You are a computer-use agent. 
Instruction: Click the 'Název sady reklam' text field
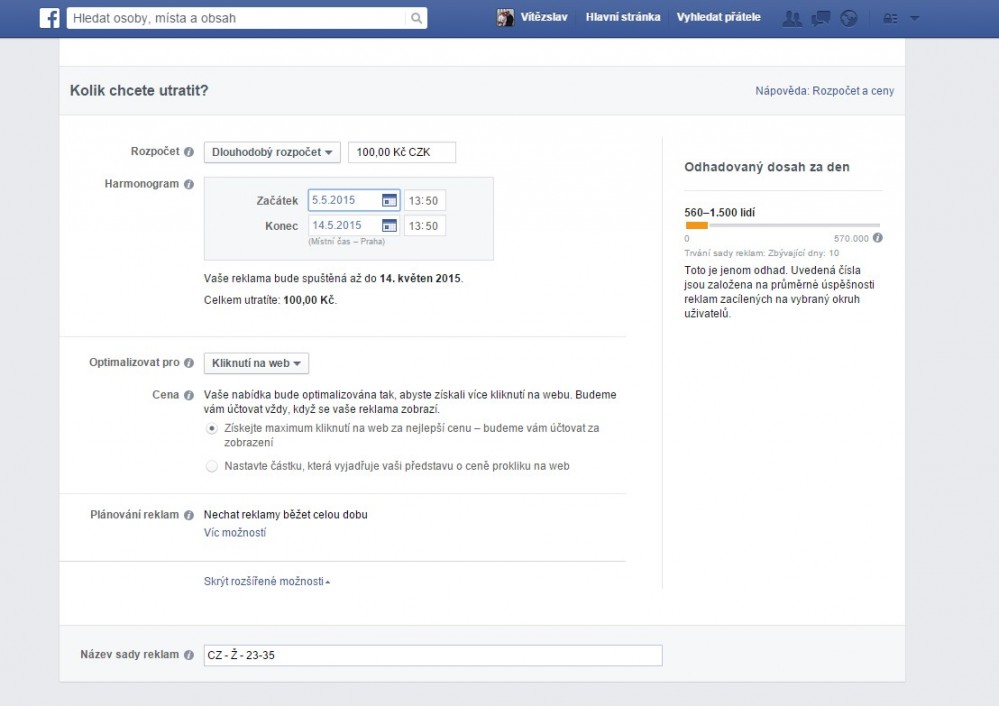coord(432,655)
